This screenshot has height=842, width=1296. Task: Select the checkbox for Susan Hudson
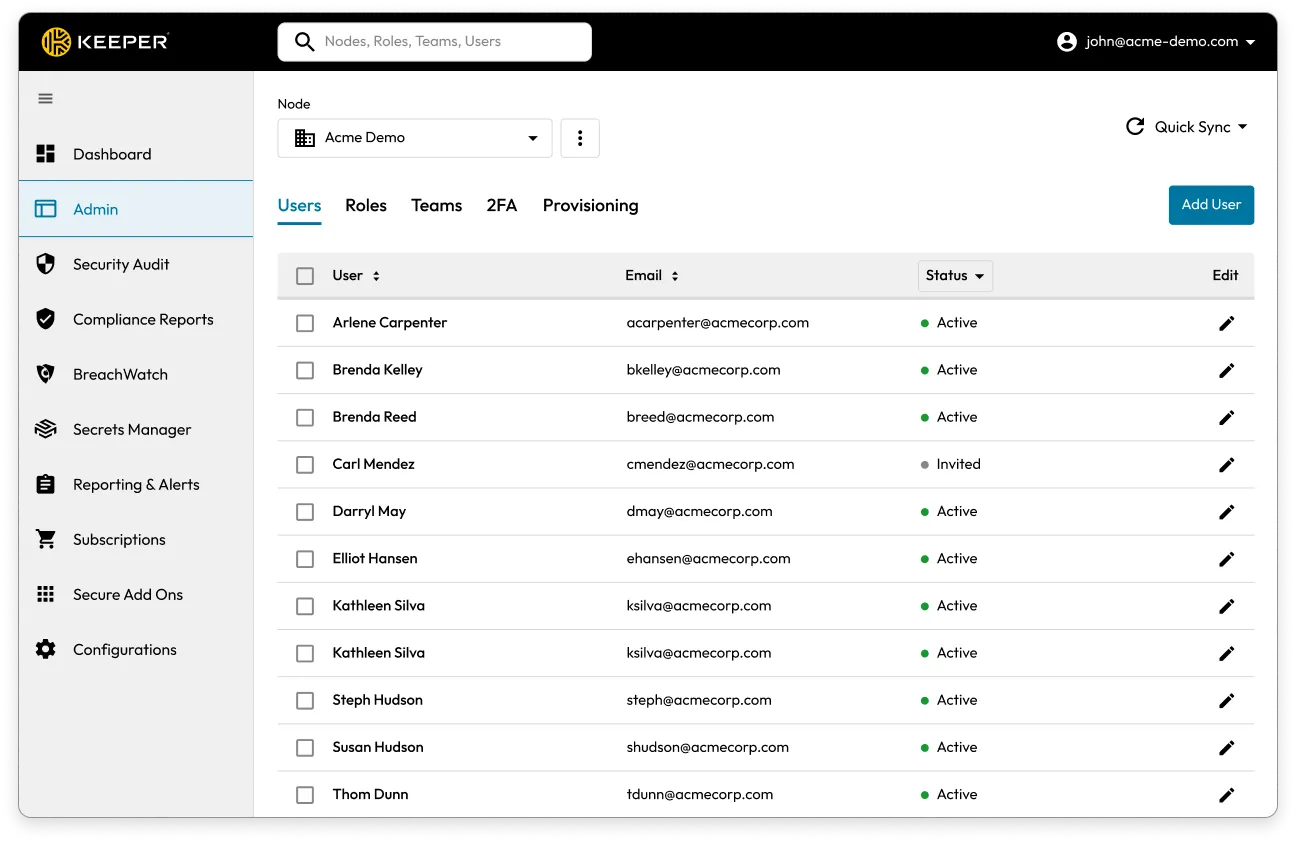pos(305,747)
